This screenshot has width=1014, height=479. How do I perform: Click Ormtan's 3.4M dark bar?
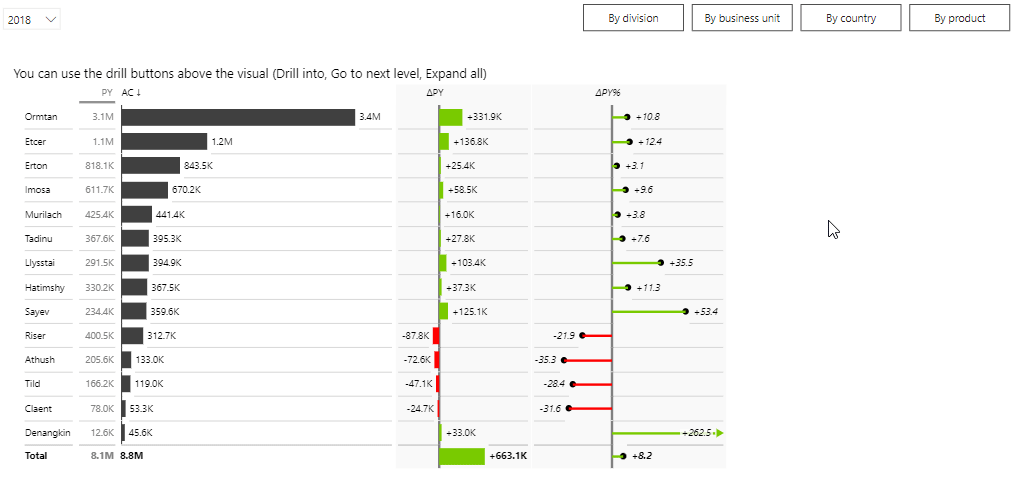238,117
